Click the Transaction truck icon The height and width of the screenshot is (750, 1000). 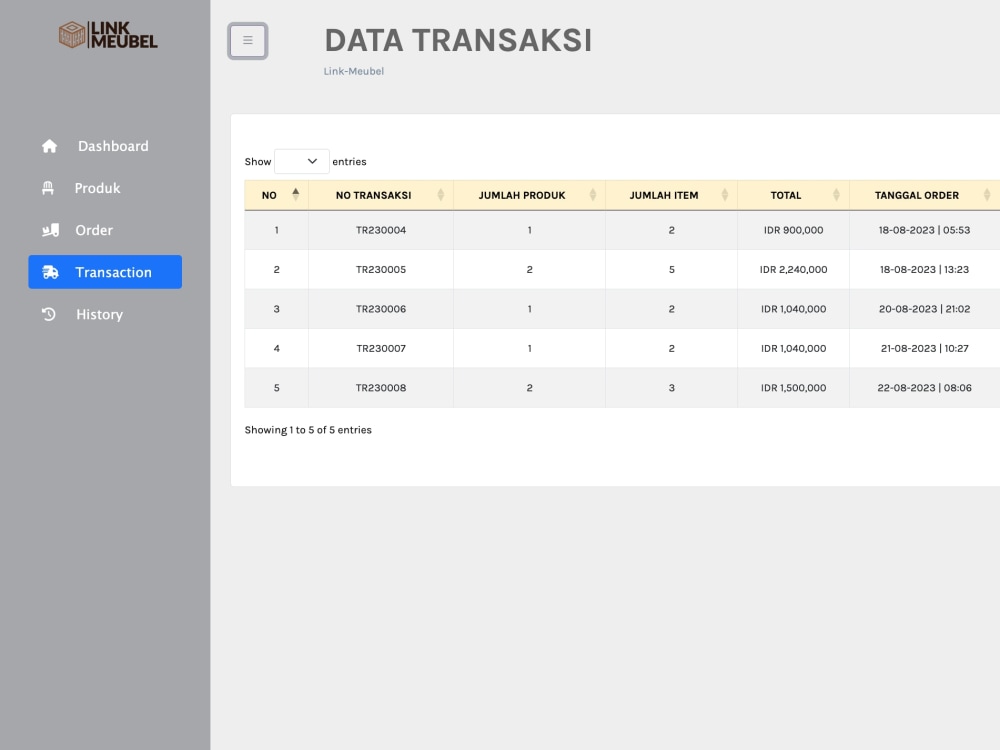50,272
